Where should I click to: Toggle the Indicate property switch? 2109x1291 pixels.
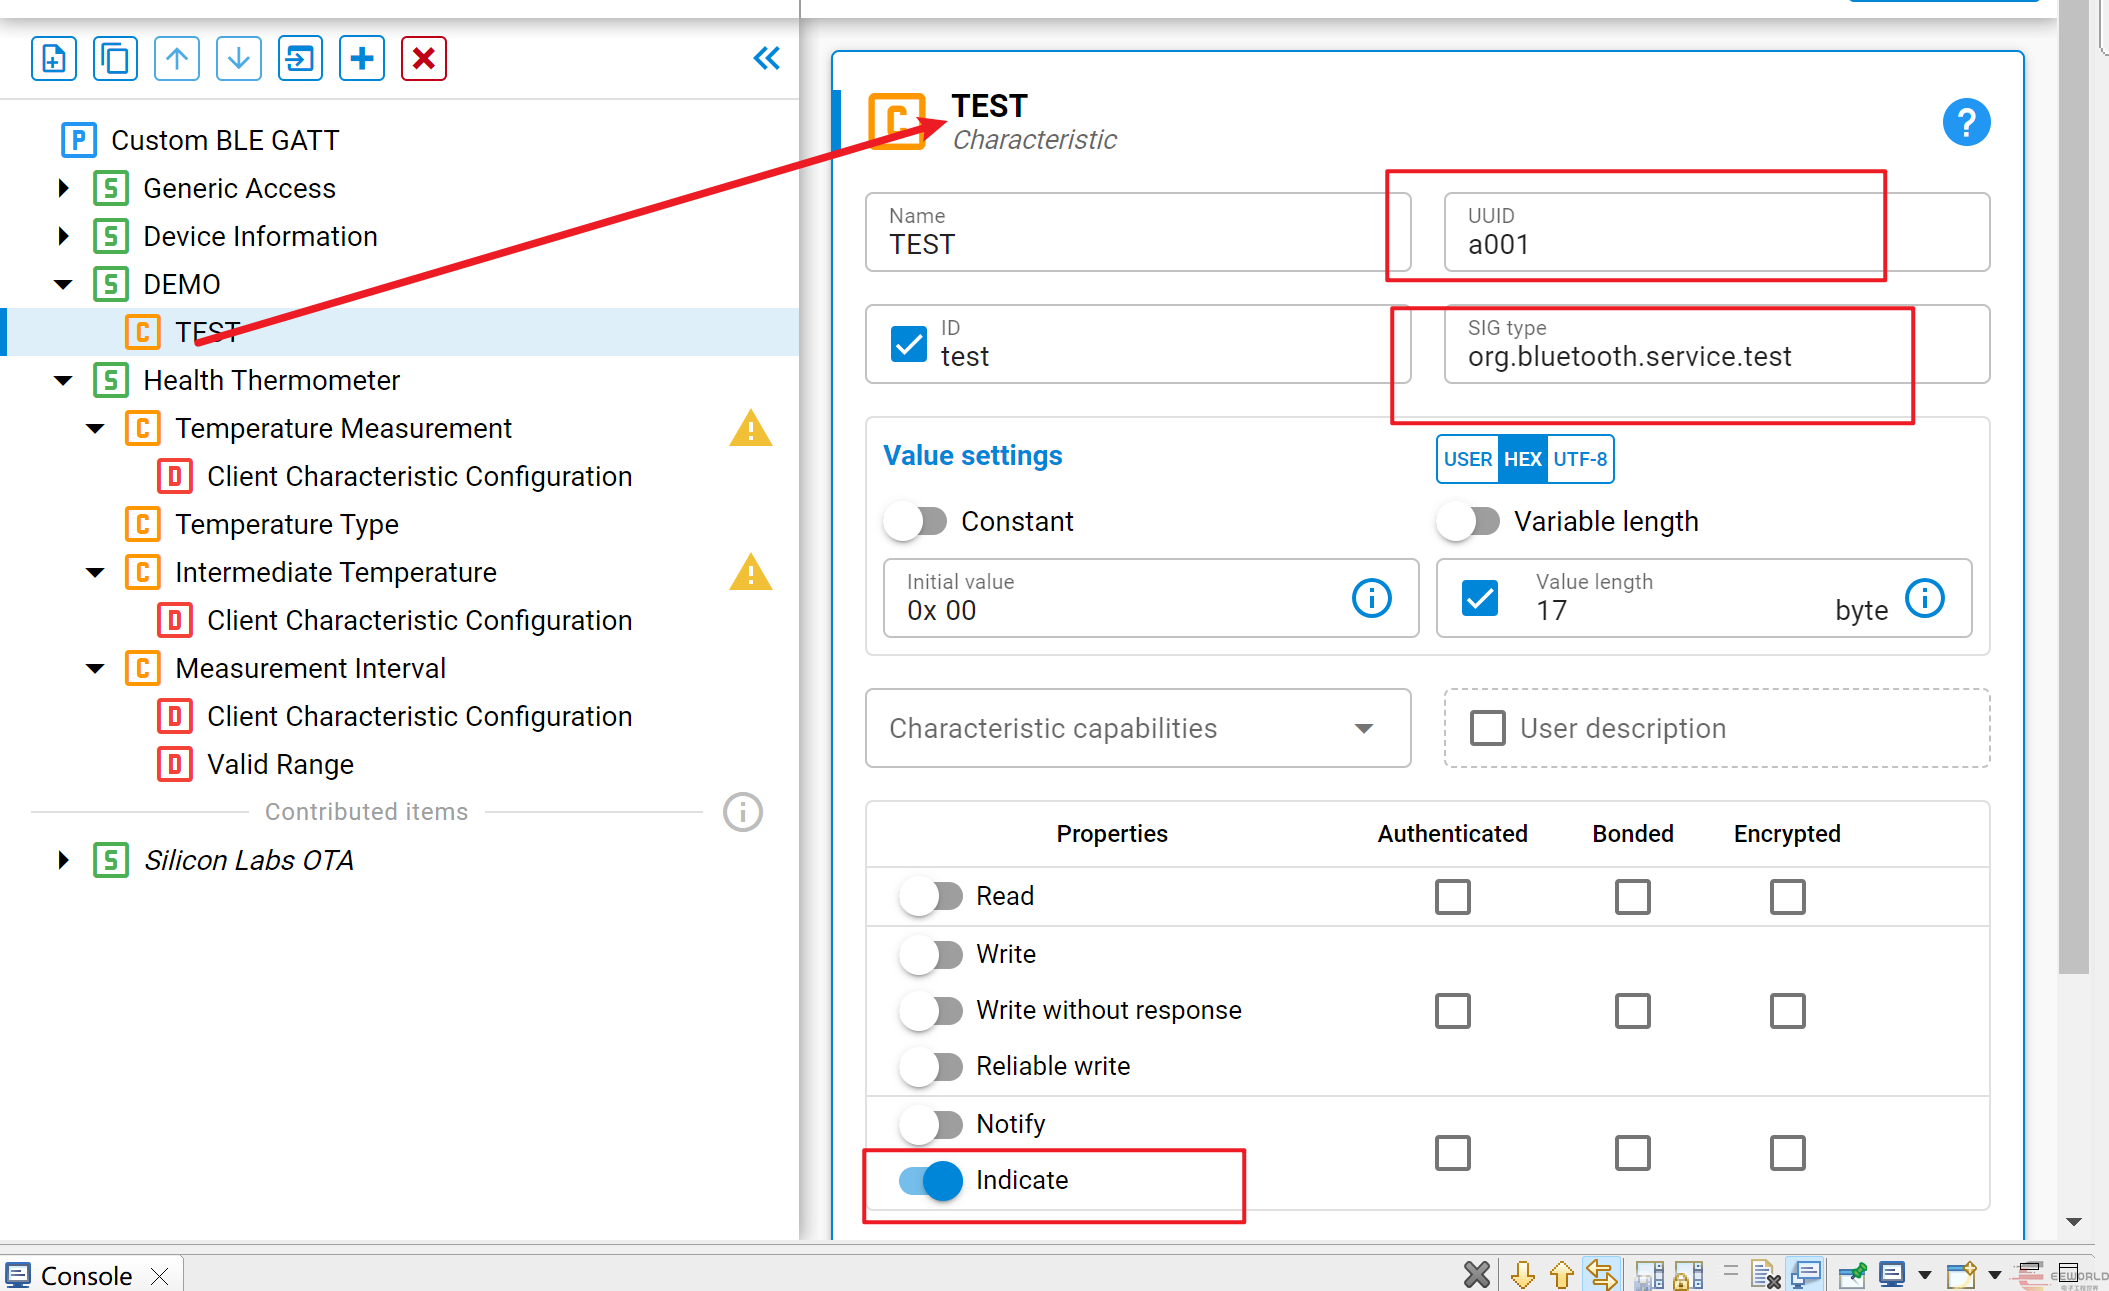(x=930, y=1181)
